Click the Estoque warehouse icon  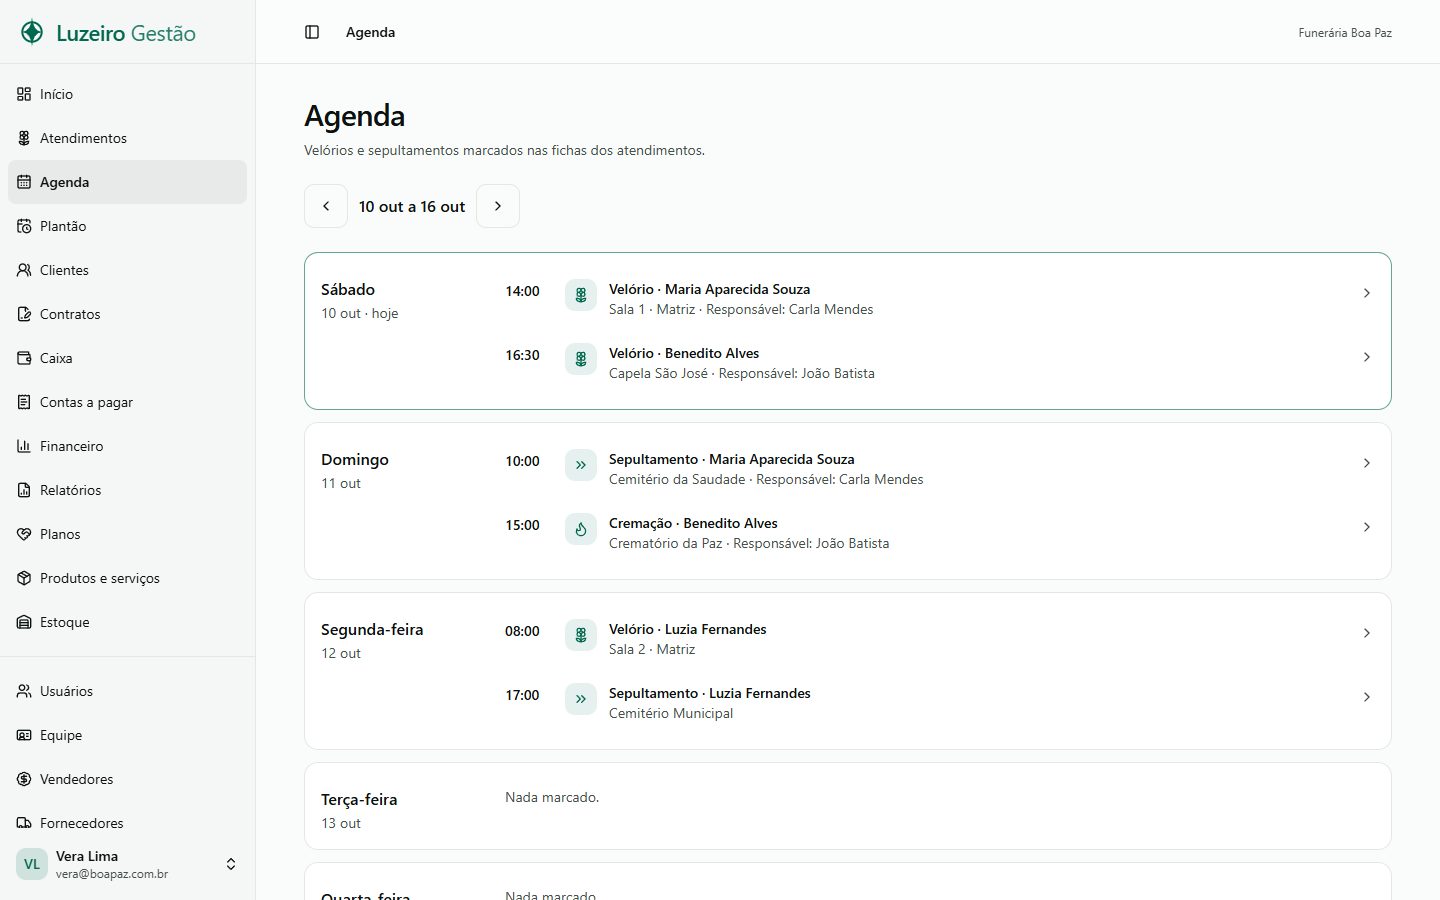(24, 622)
